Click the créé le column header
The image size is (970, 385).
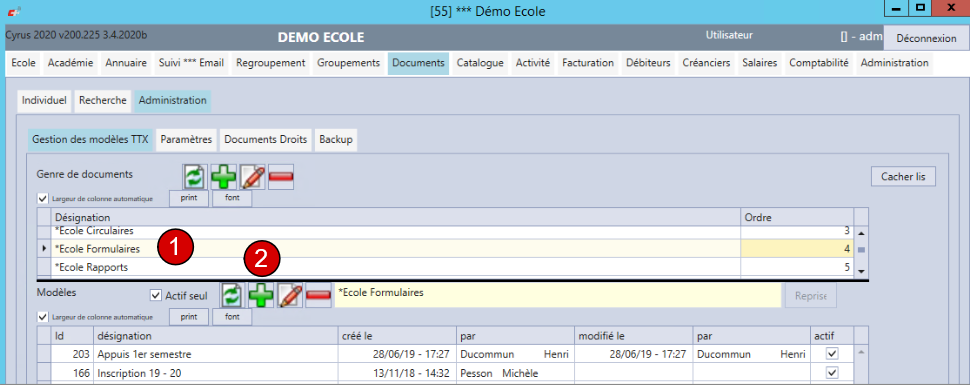[x=397, y=336]
